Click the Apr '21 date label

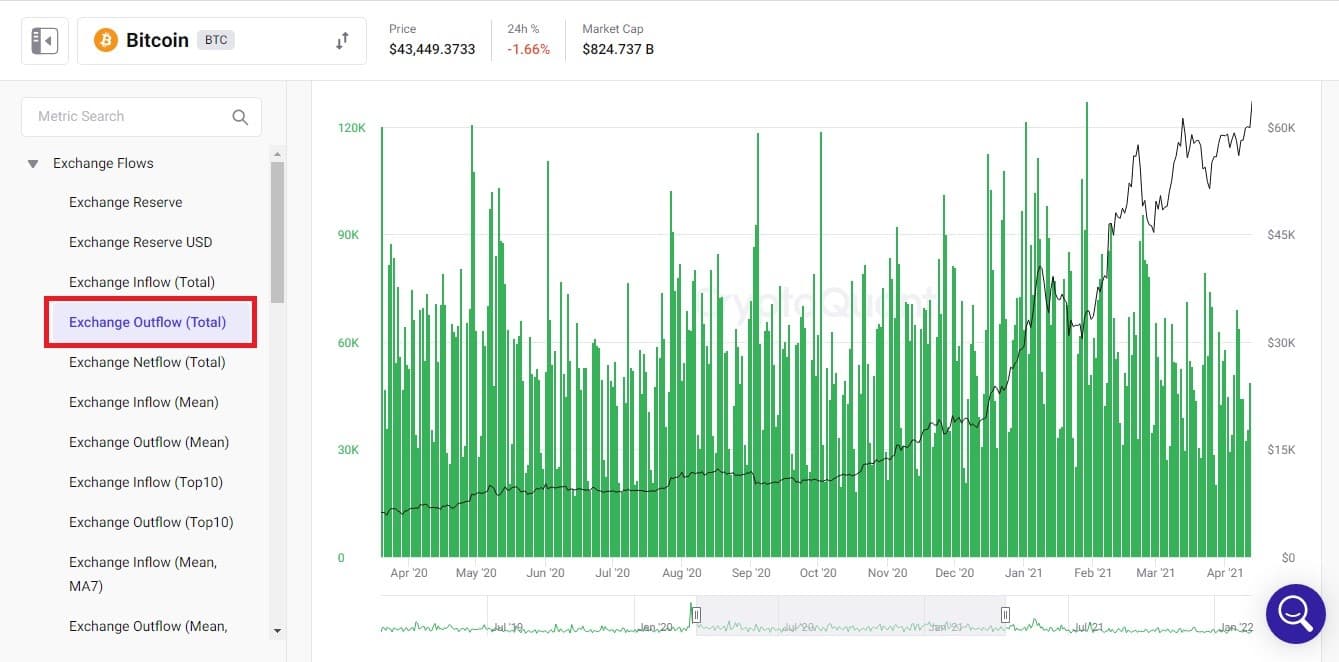1224,573
